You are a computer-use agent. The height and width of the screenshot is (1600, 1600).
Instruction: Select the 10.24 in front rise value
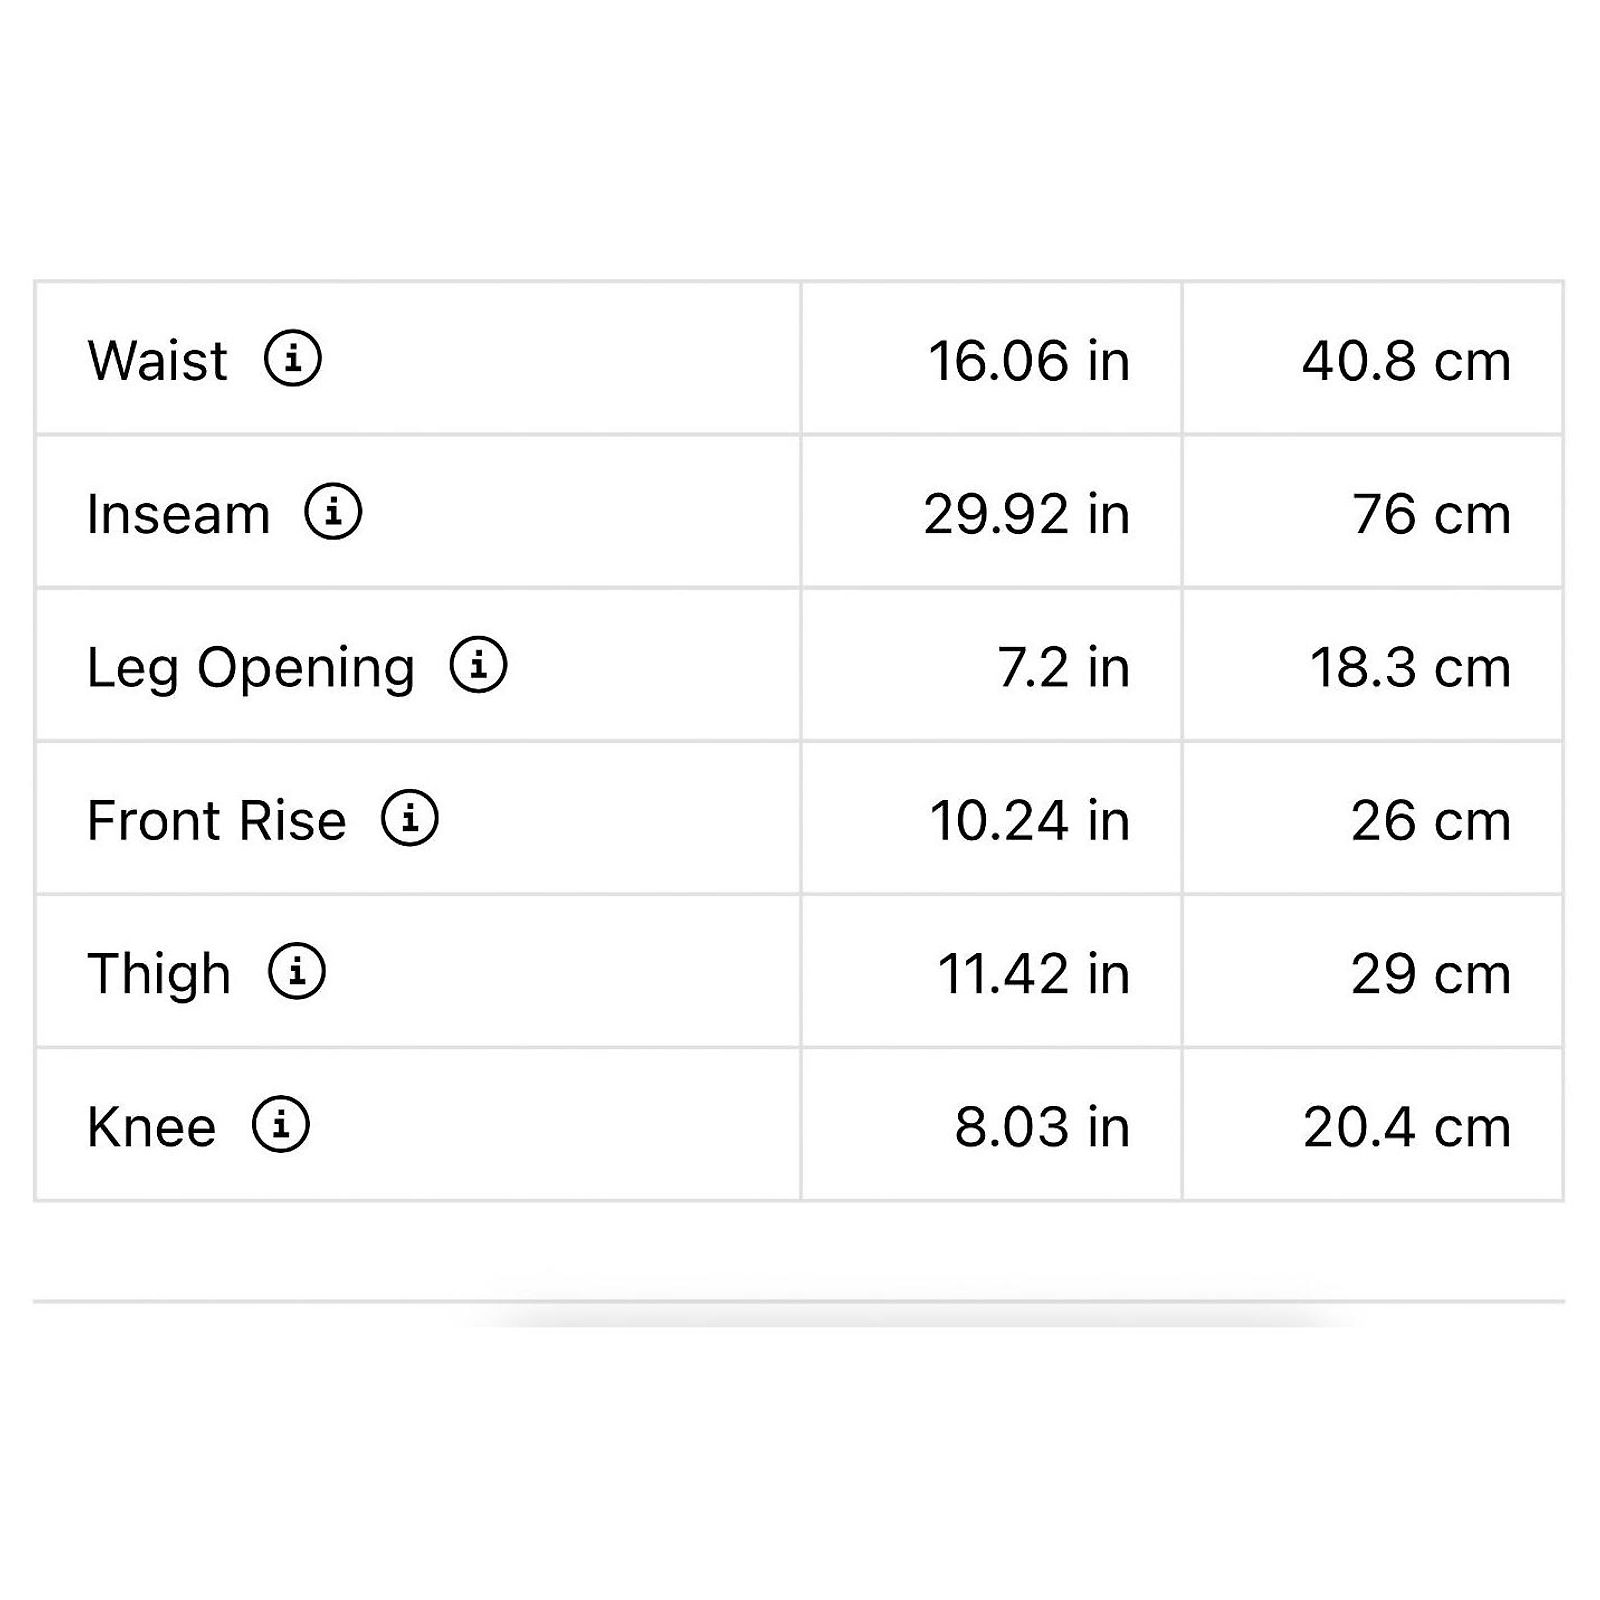[1029, 820]
